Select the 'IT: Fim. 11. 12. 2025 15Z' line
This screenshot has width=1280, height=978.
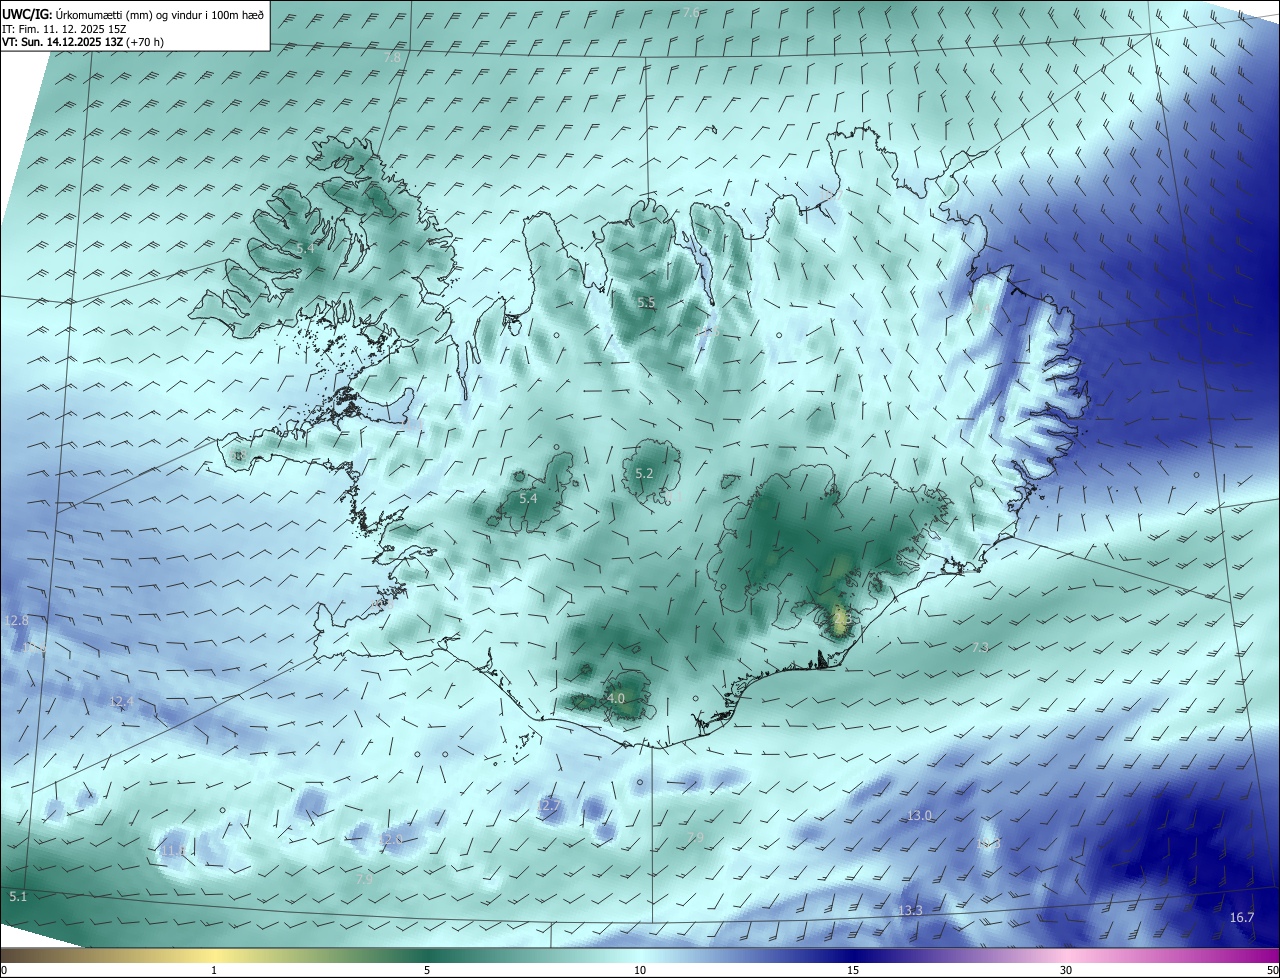[64, 29]
